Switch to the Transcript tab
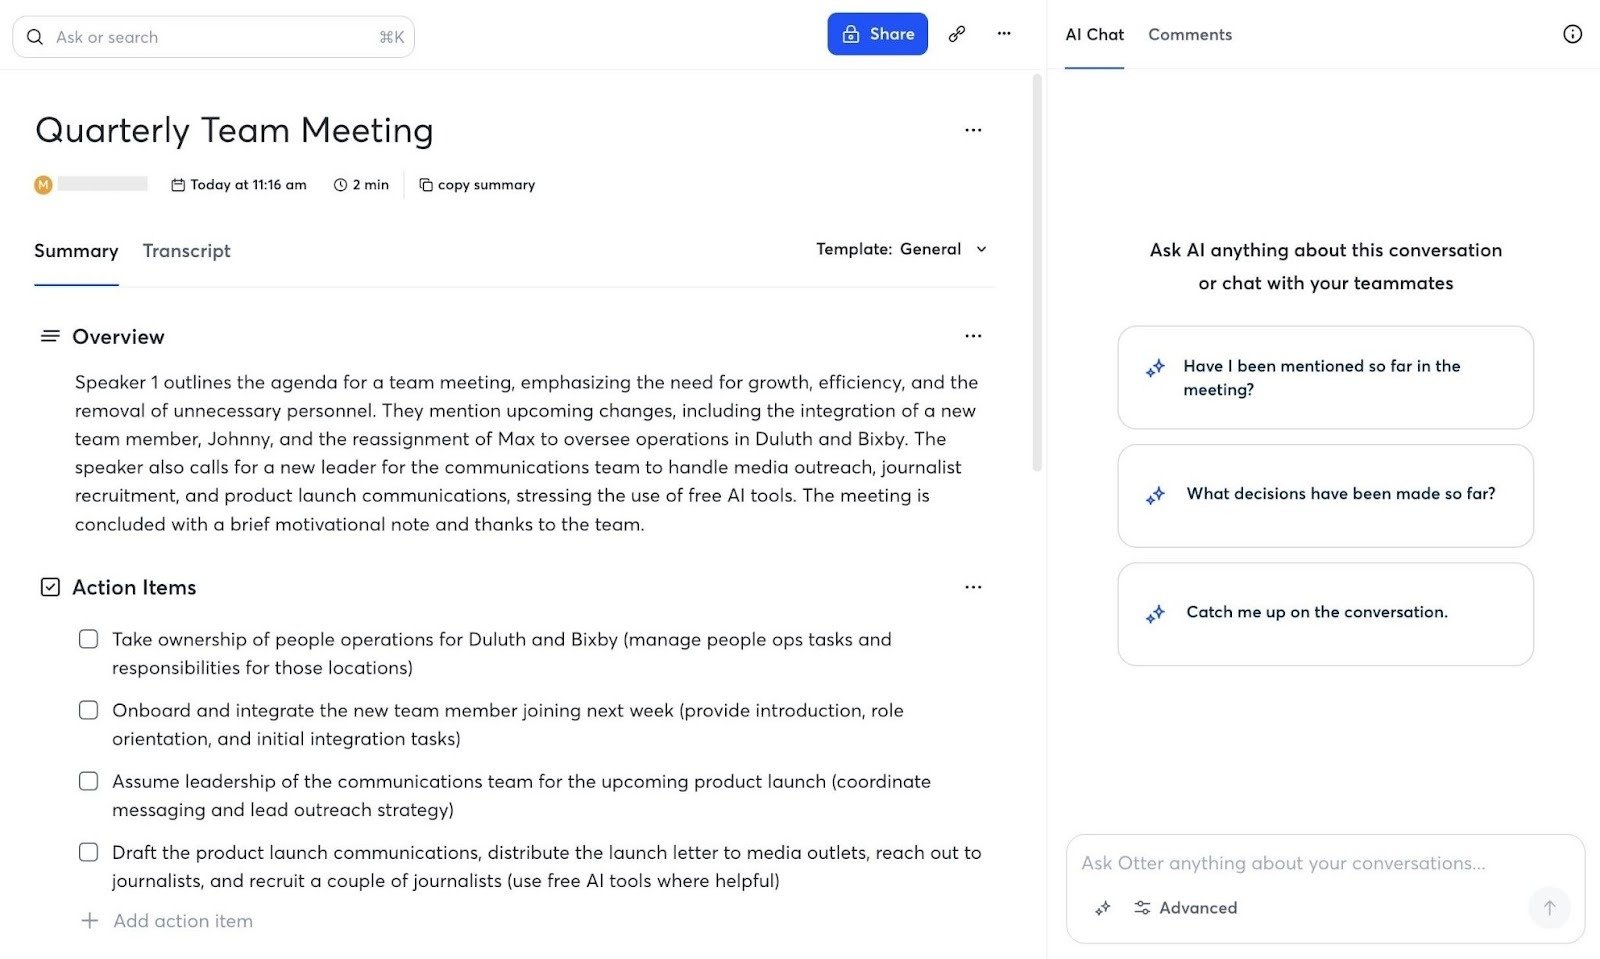1600x959 pixels. 186,251
